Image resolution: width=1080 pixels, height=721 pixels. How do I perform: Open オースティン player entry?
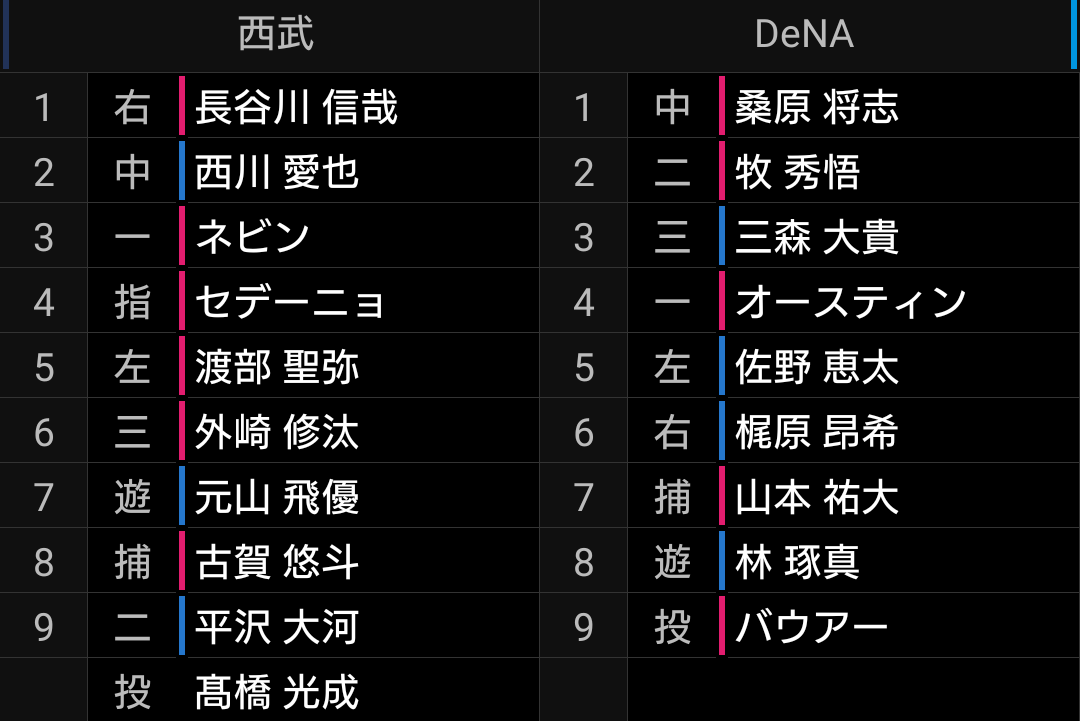(x=851, y=302)
